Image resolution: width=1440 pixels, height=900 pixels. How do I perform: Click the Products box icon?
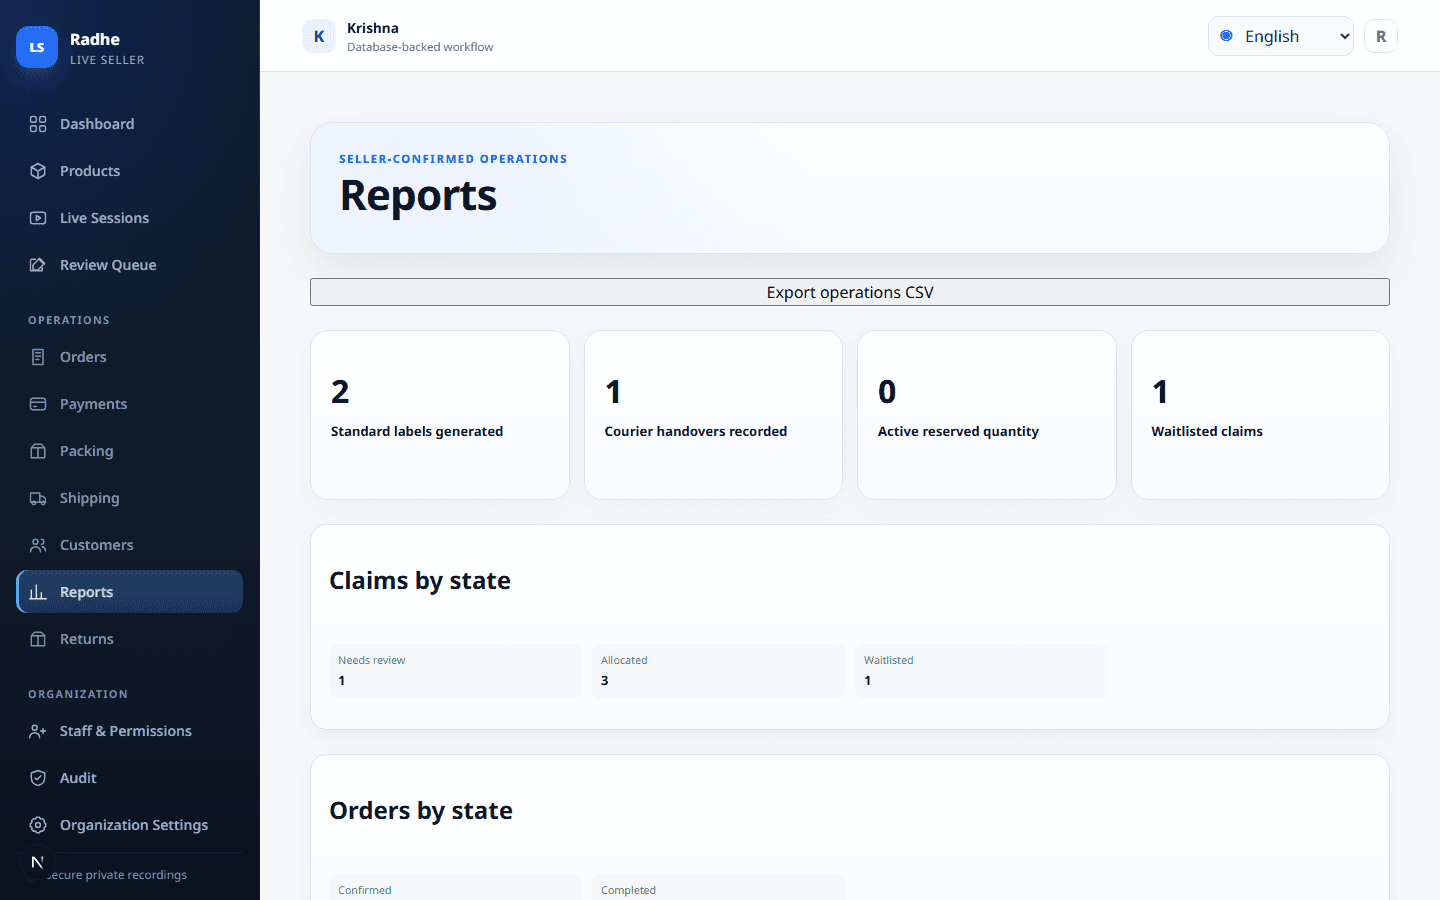point(38,171)
